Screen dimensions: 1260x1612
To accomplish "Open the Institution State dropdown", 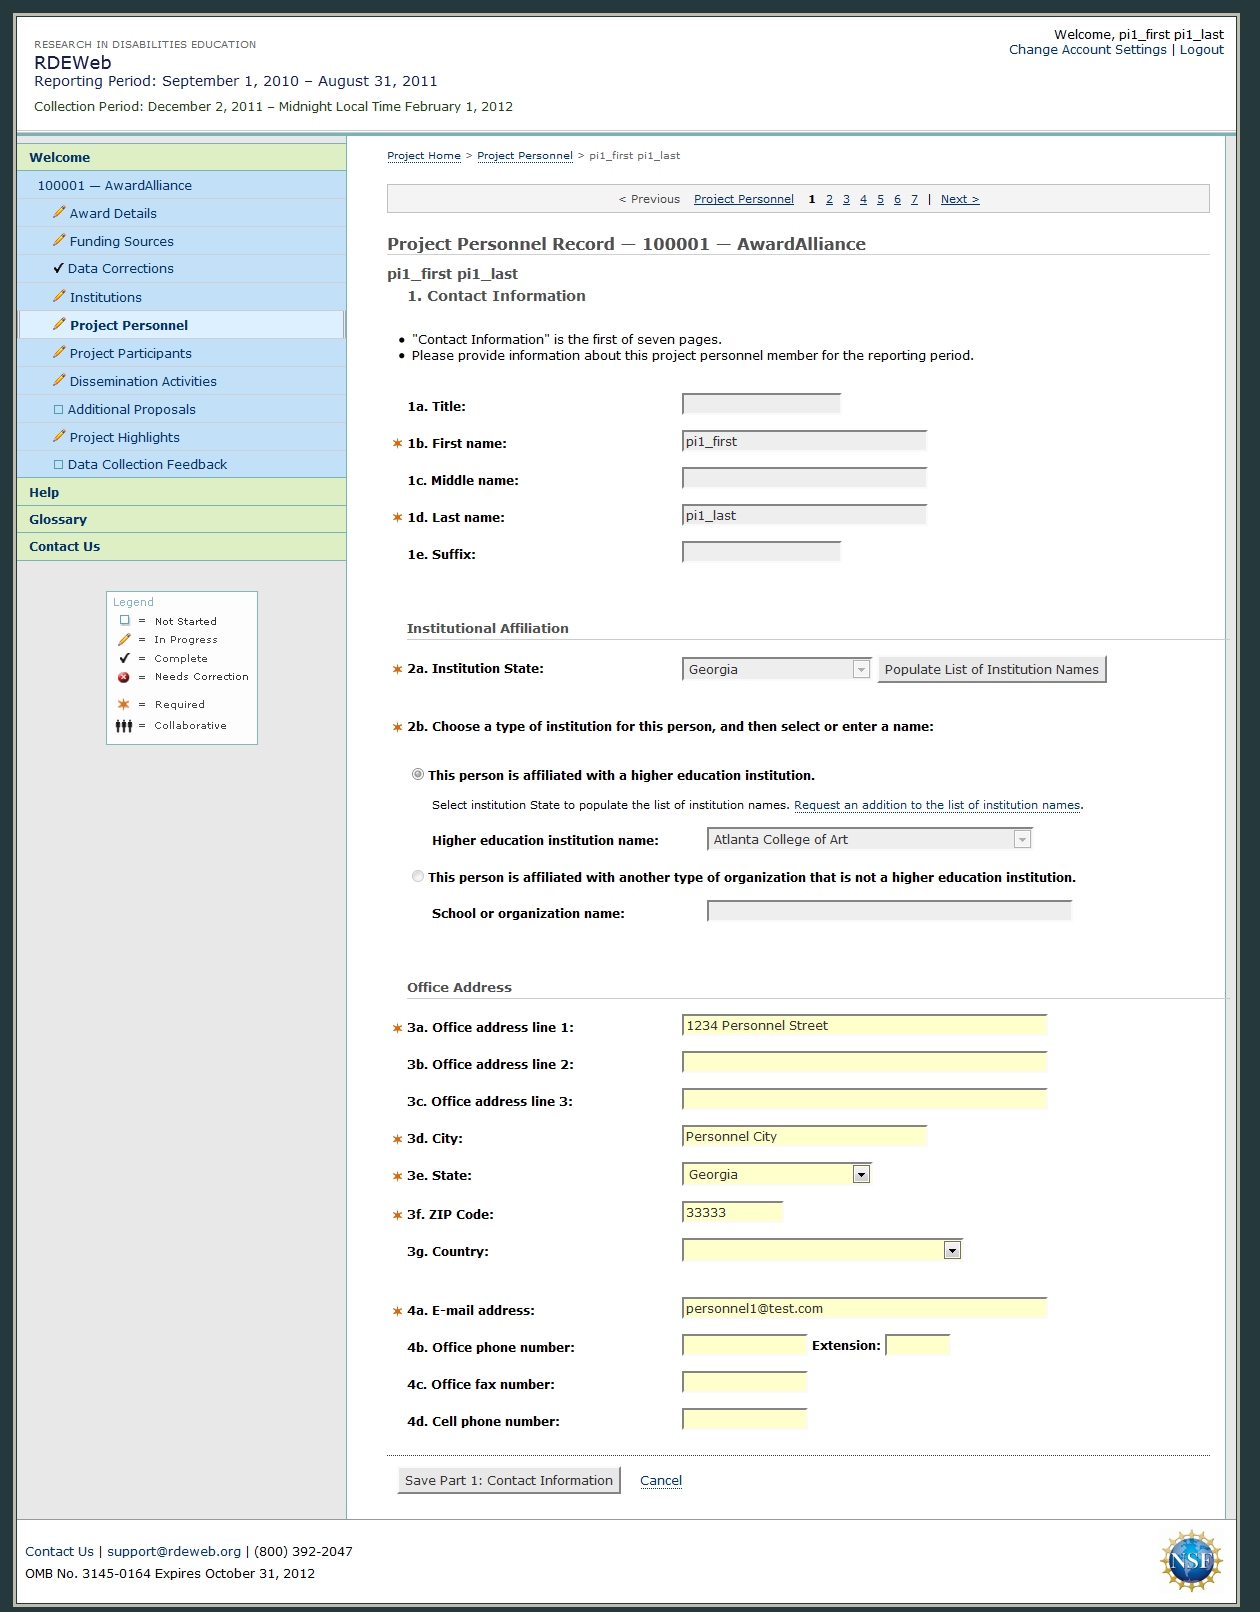I will (776, 669).
